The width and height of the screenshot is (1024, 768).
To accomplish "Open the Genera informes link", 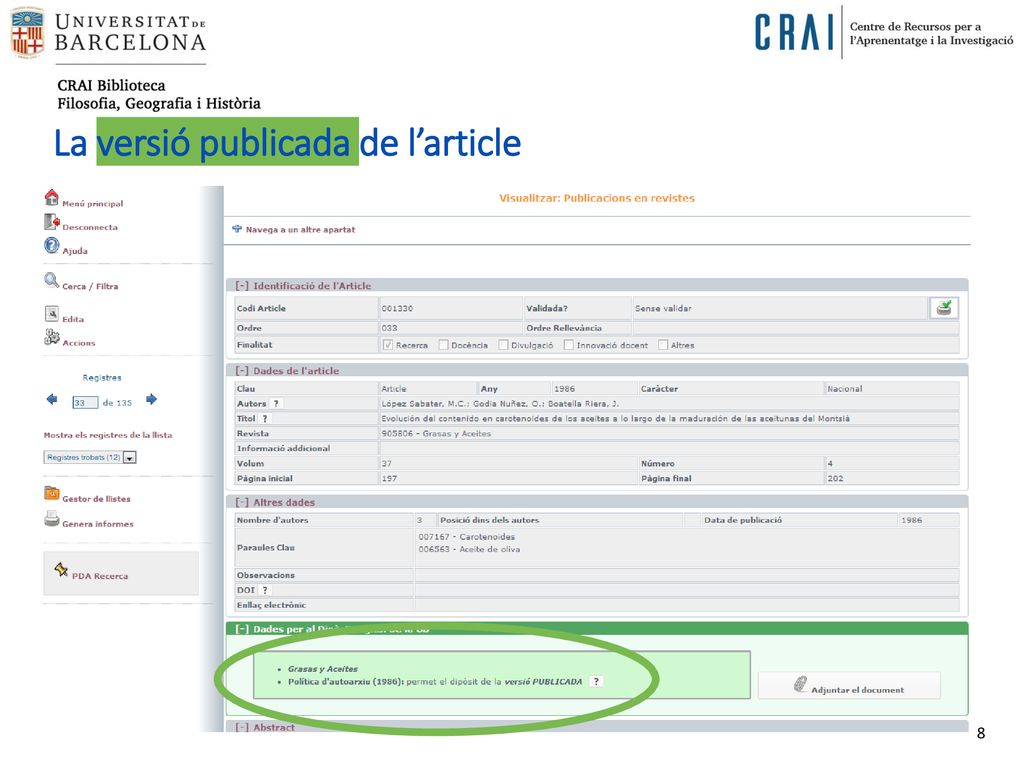I will [x=98, y=524].
